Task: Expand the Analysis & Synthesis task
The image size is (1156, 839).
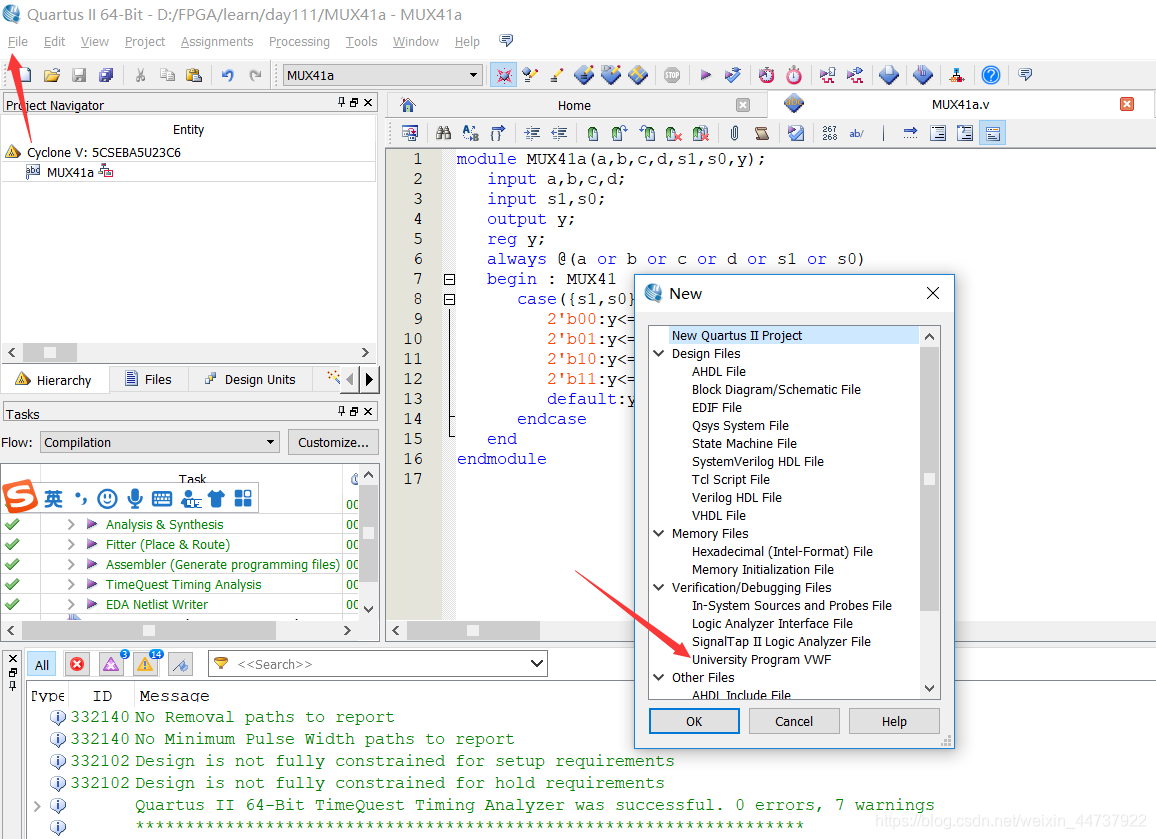Action: tap(71, 524)
